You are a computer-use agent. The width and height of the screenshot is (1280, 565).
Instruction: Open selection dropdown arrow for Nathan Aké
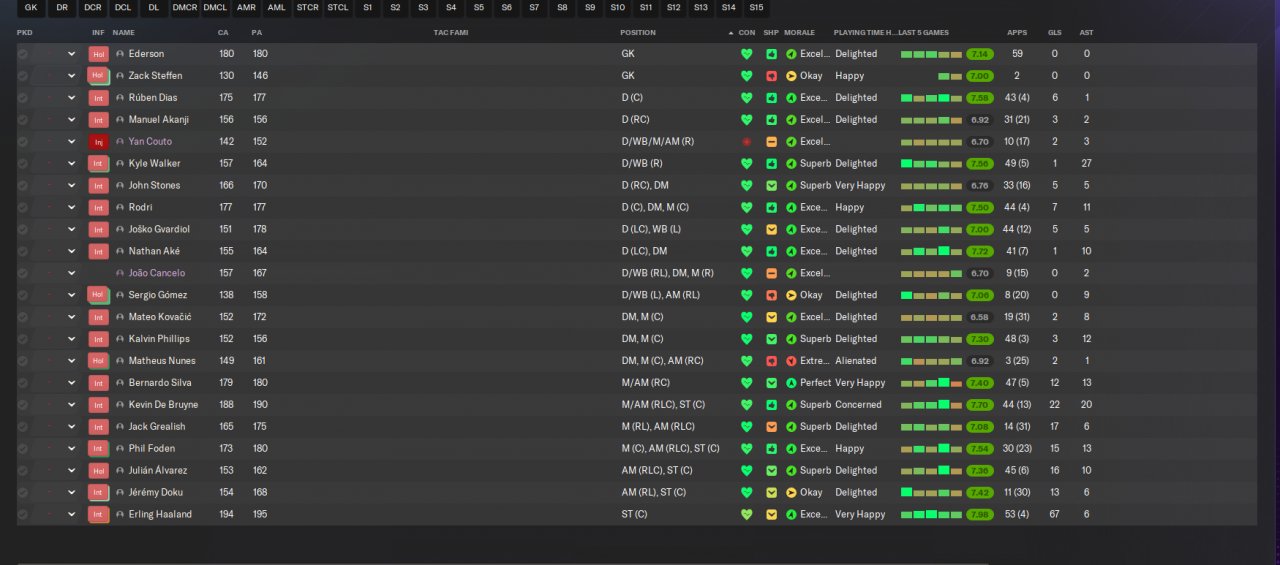tap(72, 251)
